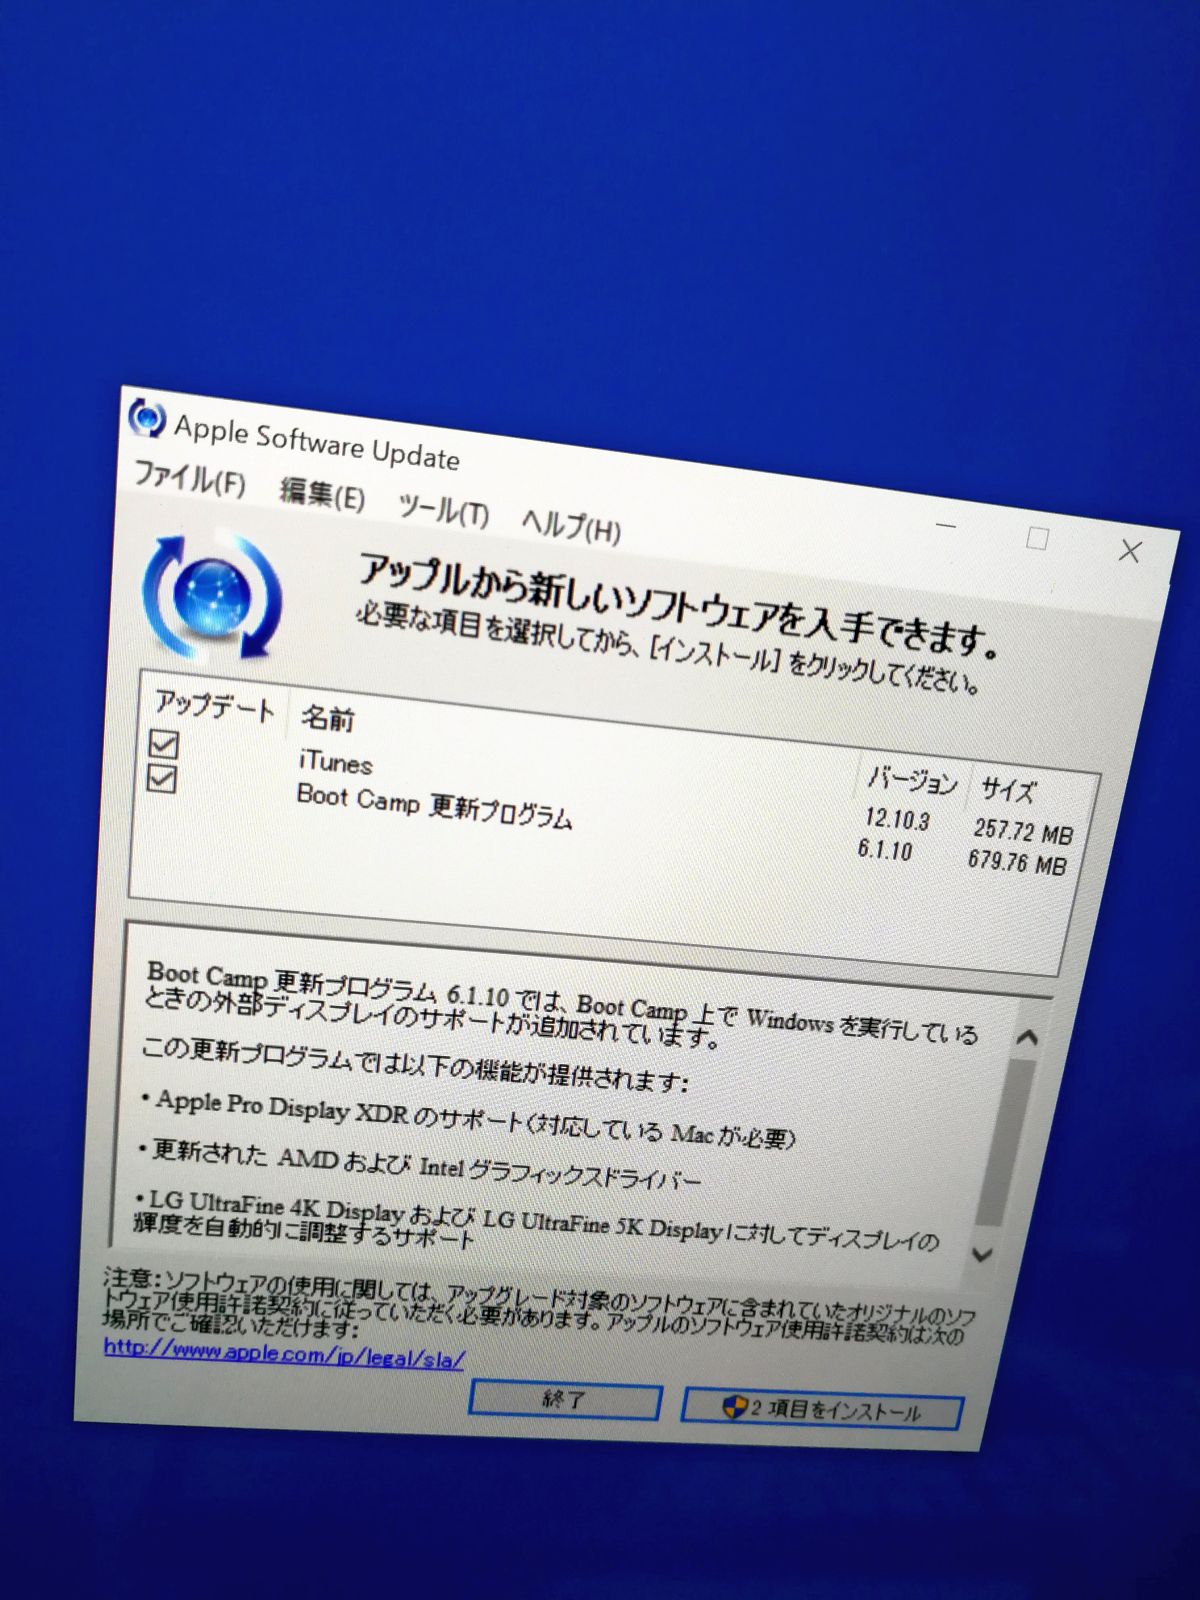Click the Apple Pro Display XDR bullet text

[468, 1118]
